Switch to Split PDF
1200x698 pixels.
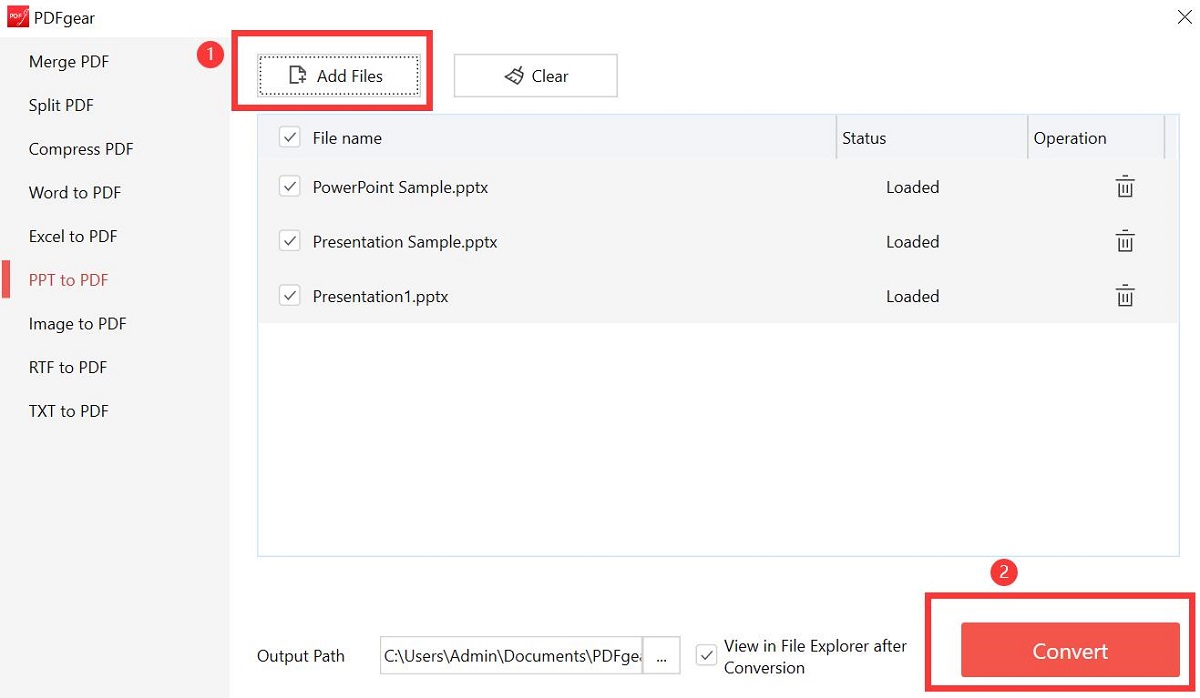click(61, 105)
